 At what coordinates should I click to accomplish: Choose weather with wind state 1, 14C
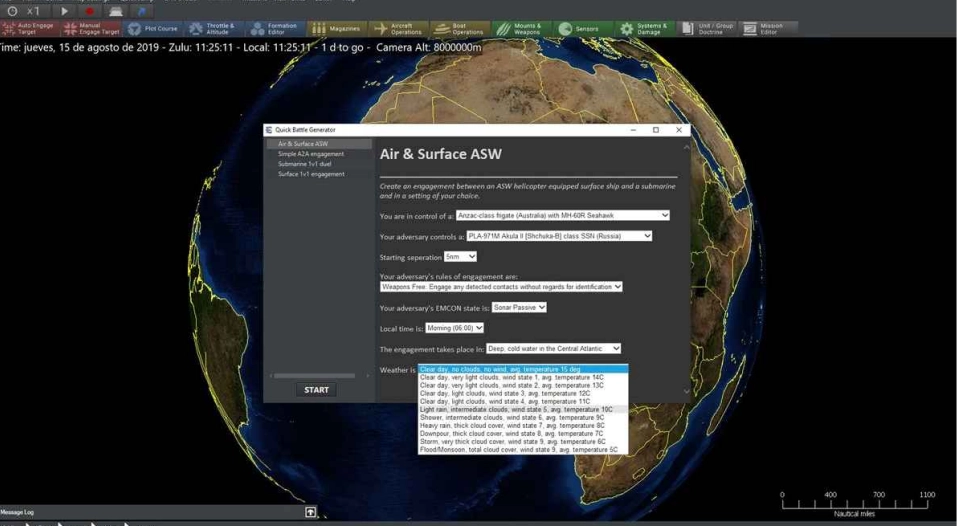[x=523, y=378]
